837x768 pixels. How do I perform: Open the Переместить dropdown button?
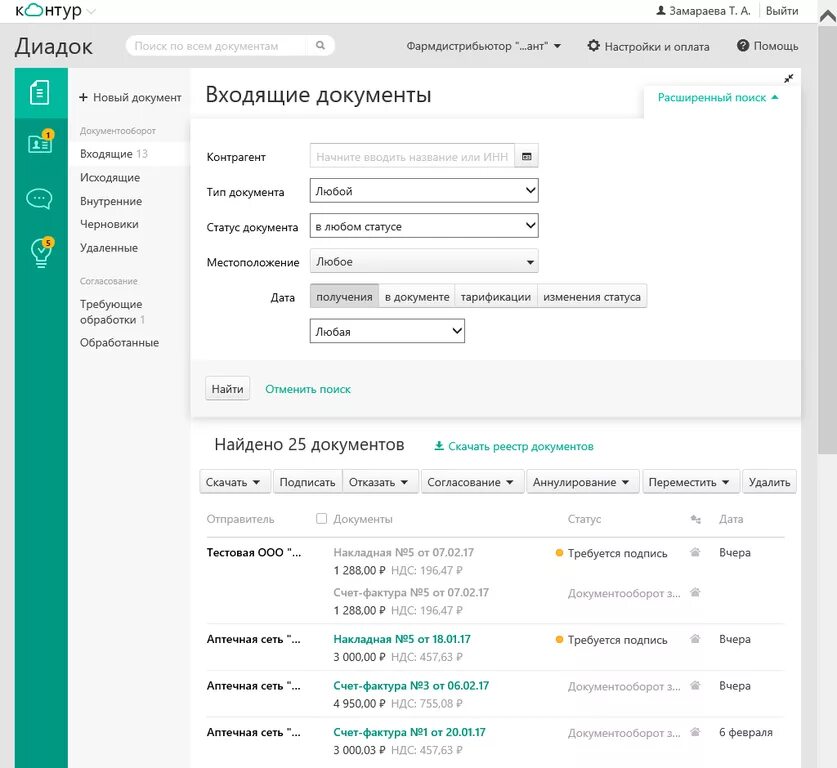click(x=690, y=482)
